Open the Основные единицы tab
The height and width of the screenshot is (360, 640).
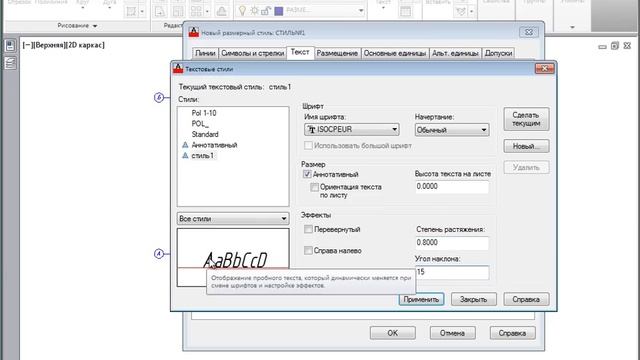point(395,53)
